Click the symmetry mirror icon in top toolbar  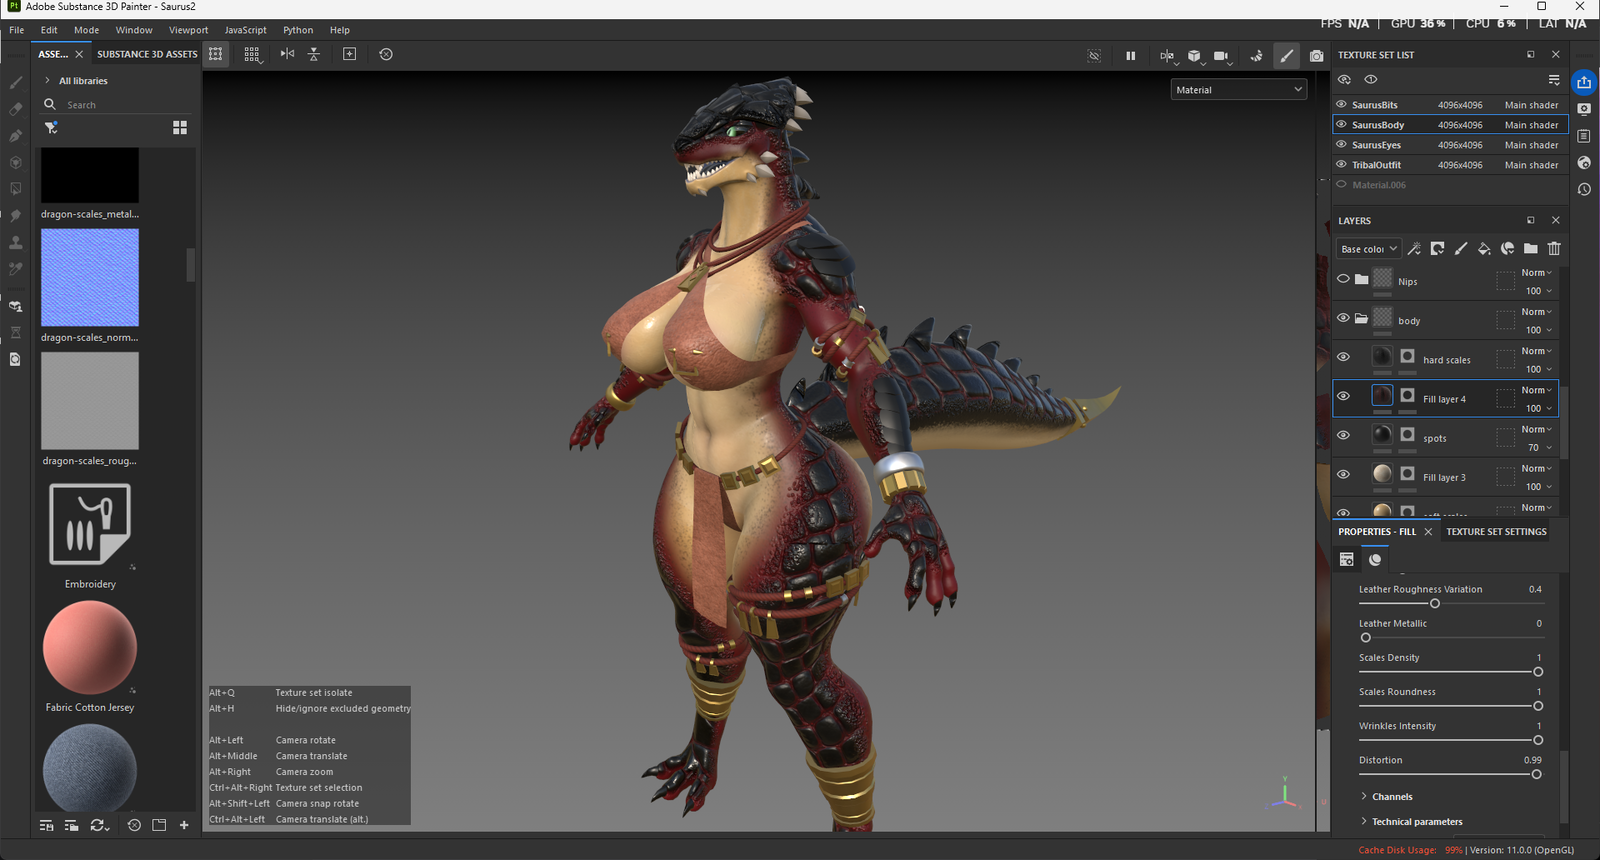tap(287, 54)
